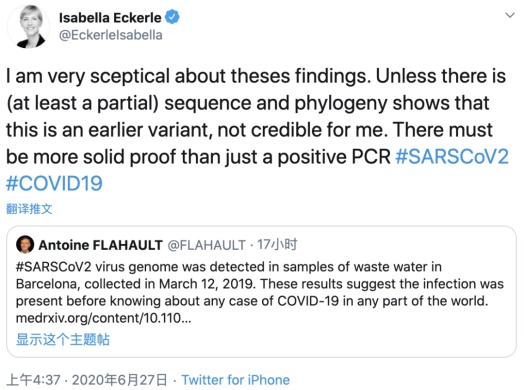Viewport: 524px width, 390px height.
Task: Open the @EckerleIsabella handle
Action: (111, 35)
